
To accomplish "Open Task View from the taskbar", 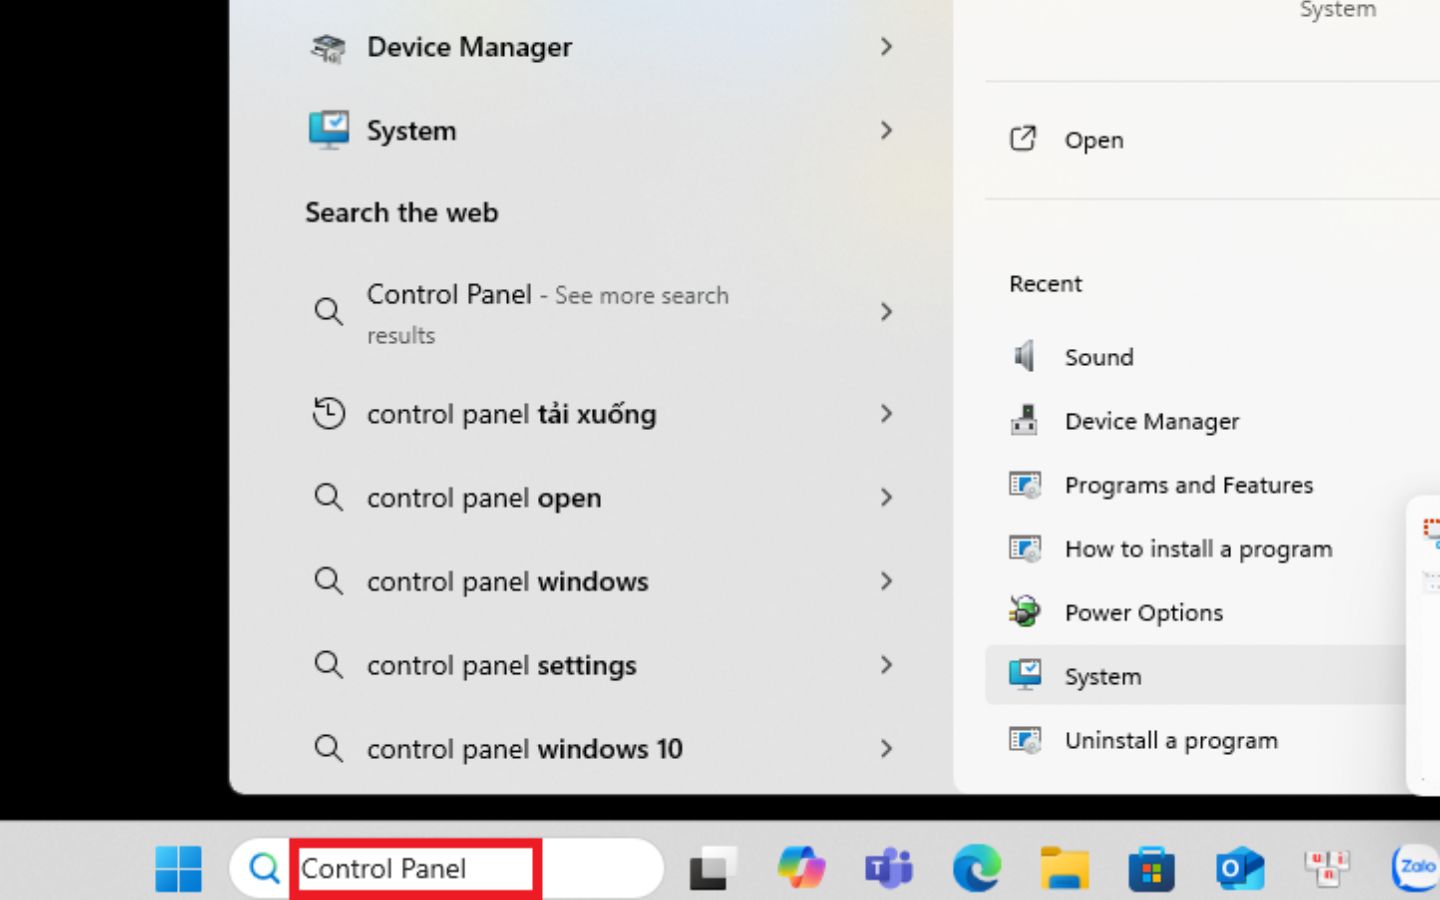I will (x=711, y=868).
